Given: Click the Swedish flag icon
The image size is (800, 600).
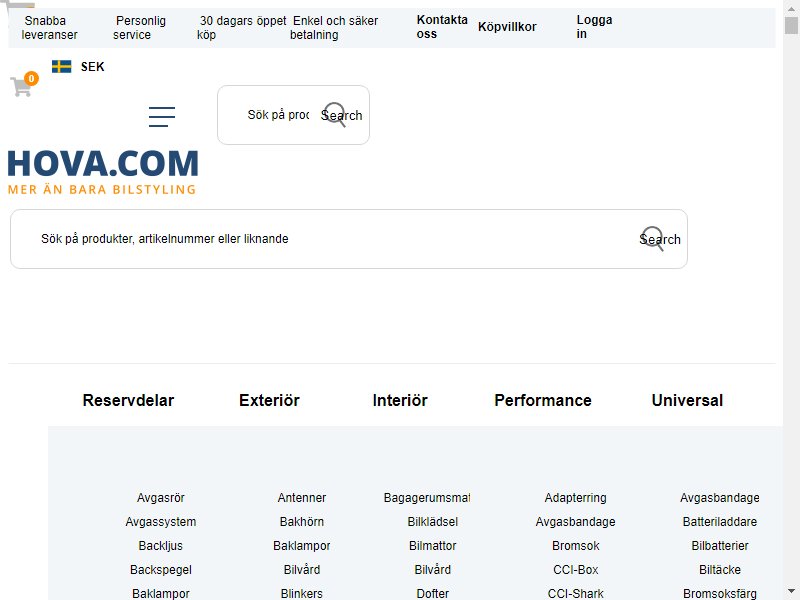Looking at the screenshot, I should (x=62, y=66).
